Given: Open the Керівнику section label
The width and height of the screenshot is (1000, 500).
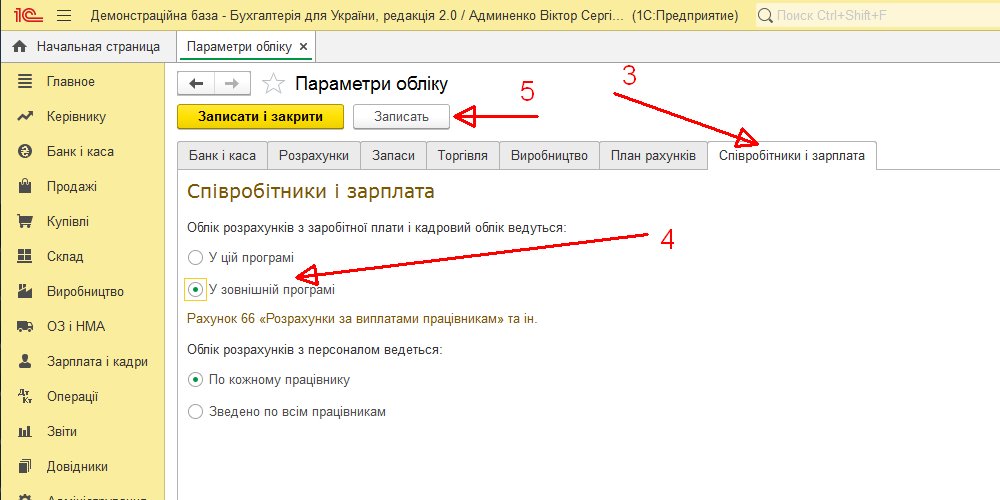Looking at the screenshot, I should coord(77,117).
